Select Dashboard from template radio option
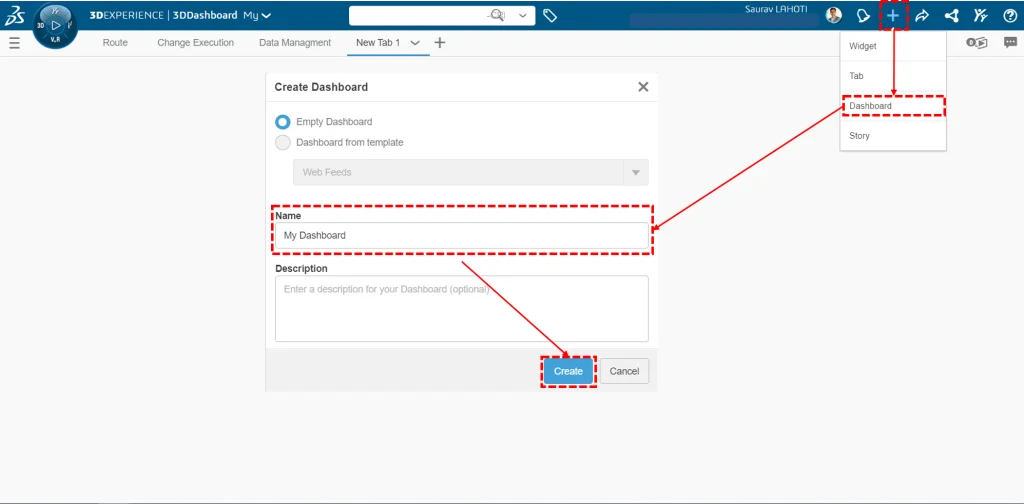 283,143
